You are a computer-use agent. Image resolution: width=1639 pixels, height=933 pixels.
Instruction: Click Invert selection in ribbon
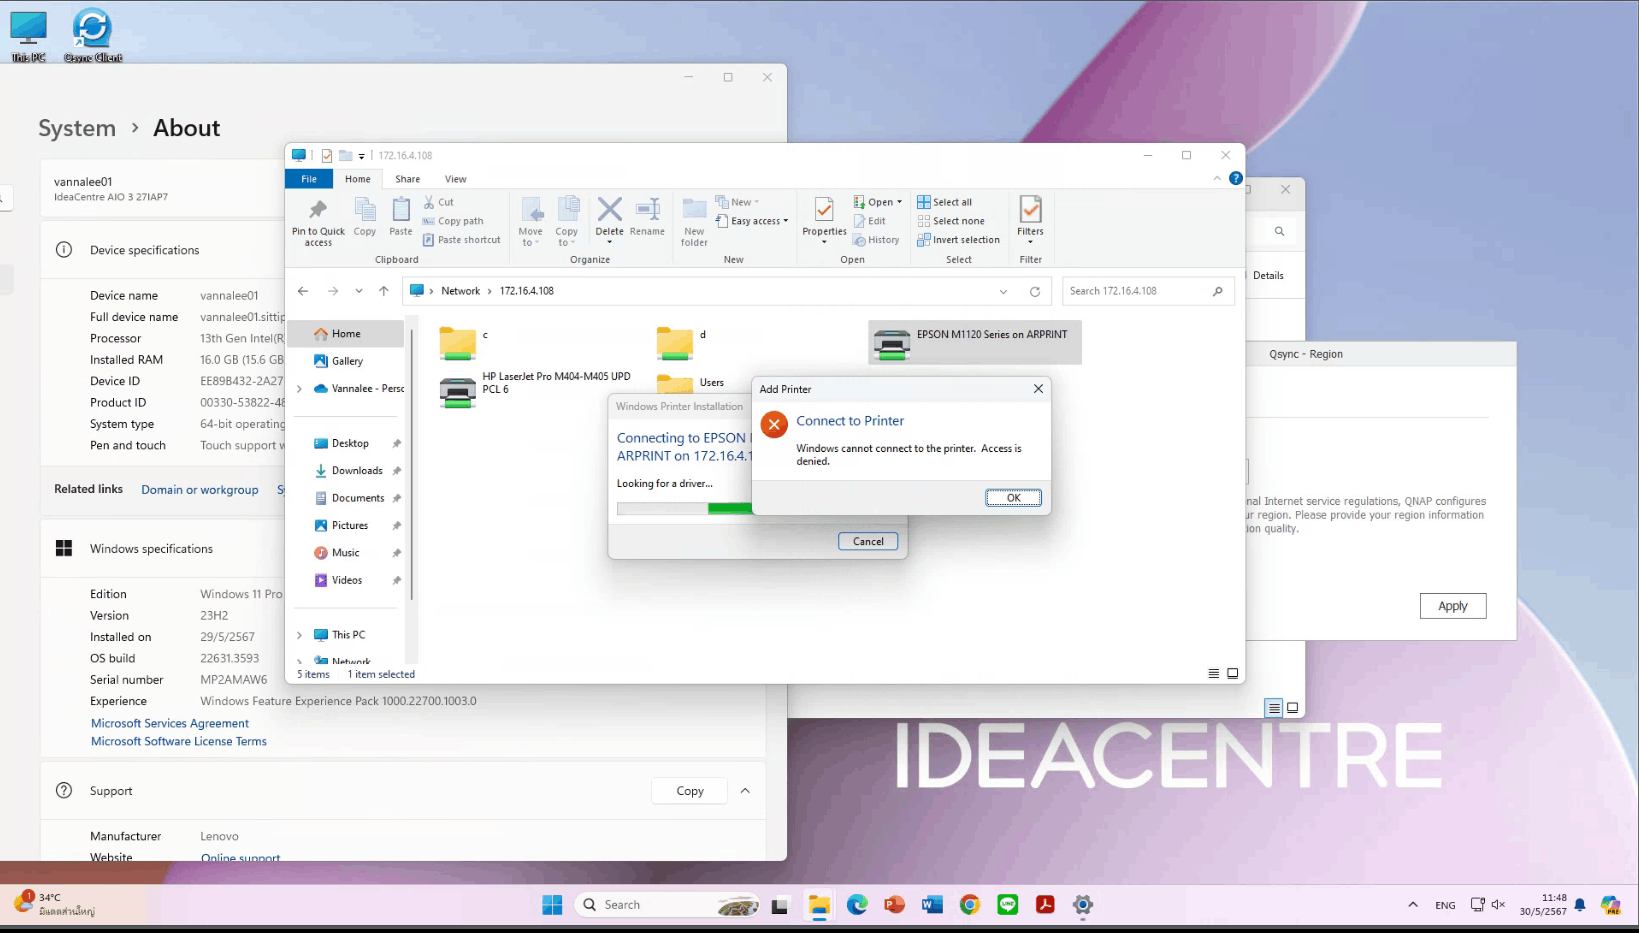959,240
